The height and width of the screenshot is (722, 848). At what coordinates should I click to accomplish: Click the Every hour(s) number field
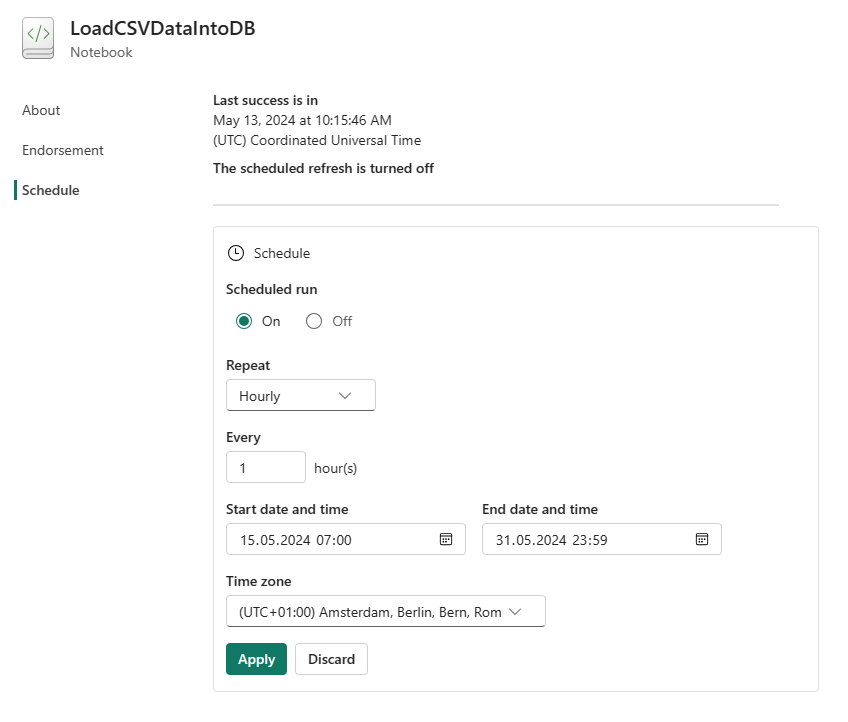point(266,467)
